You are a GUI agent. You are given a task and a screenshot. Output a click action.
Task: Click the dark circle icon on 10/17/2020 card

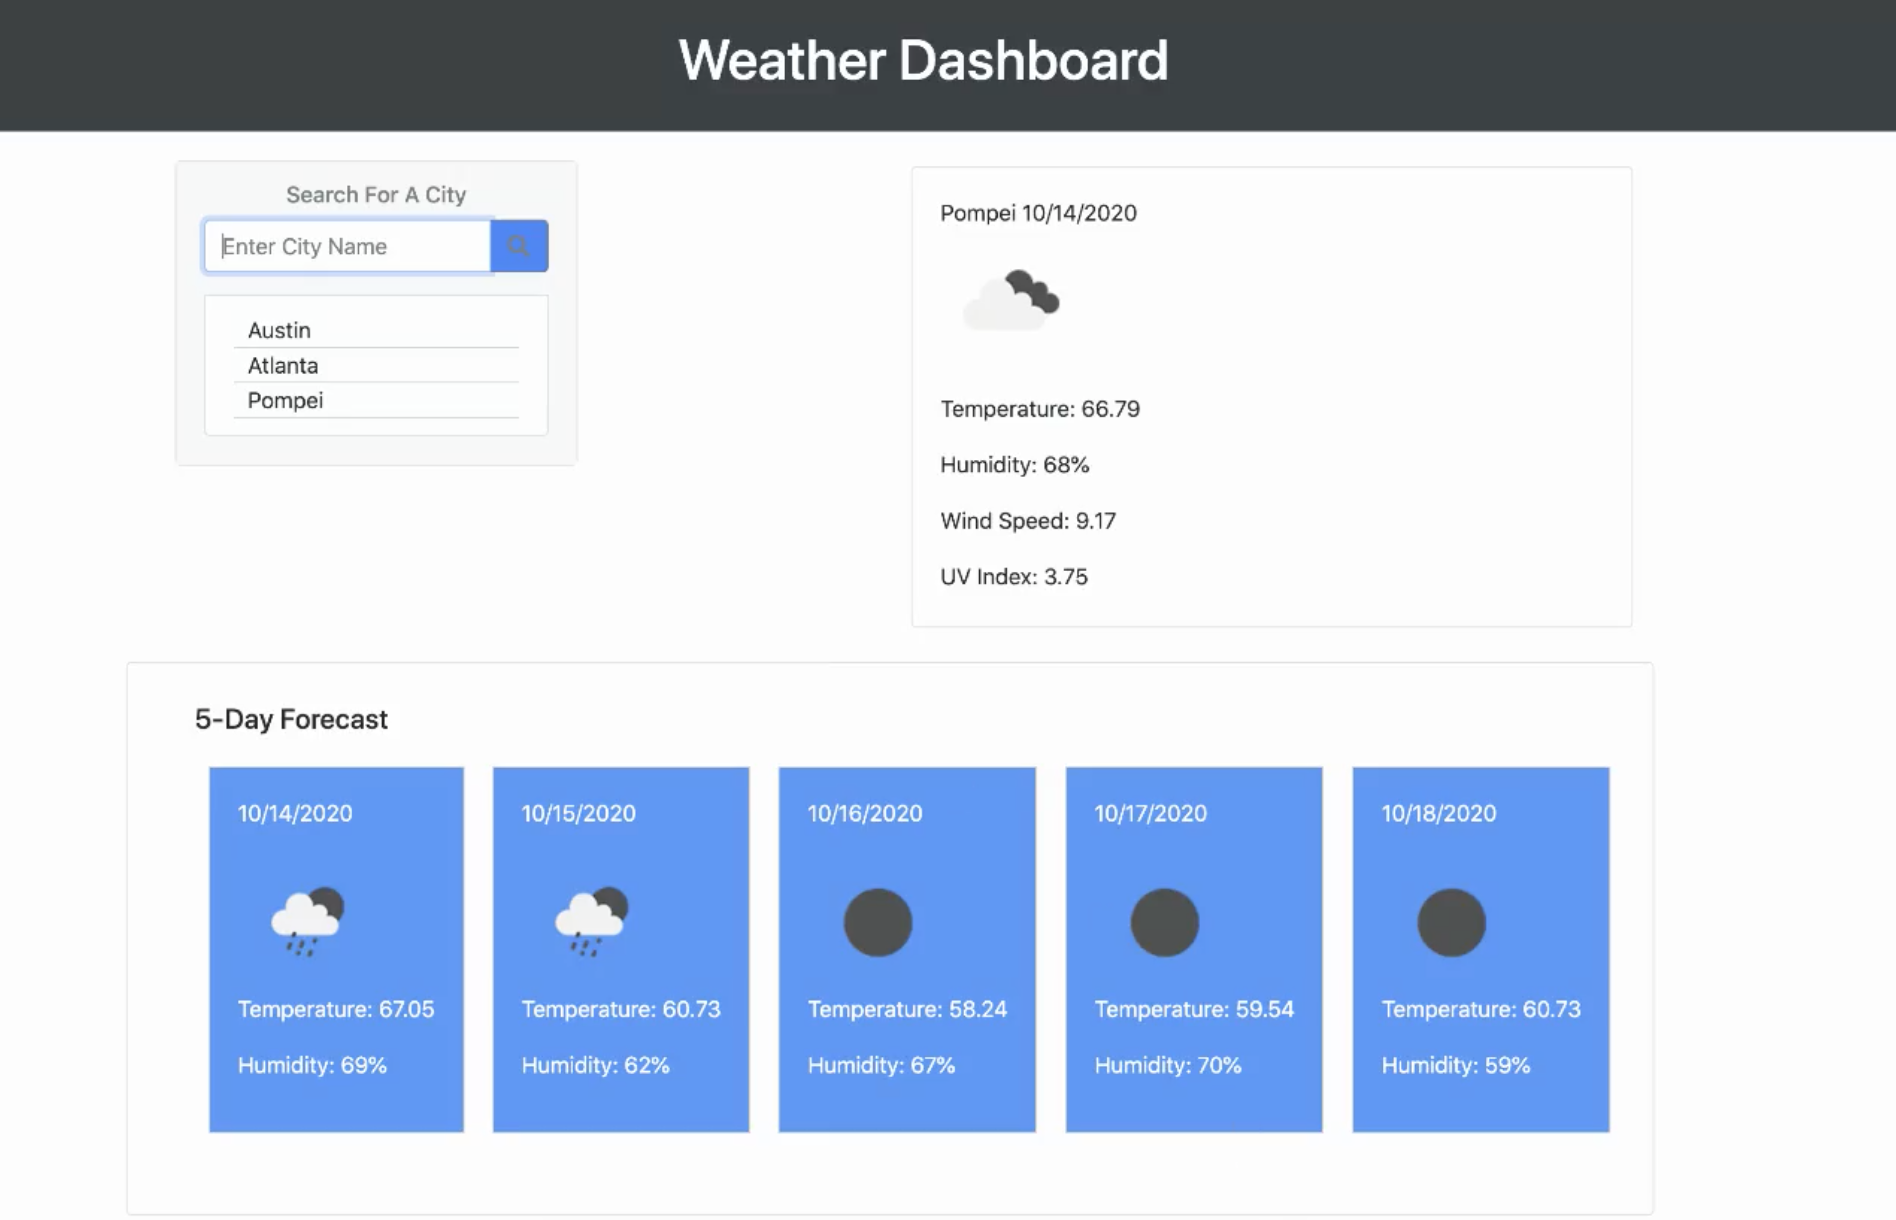click(x=1164, y=922)
